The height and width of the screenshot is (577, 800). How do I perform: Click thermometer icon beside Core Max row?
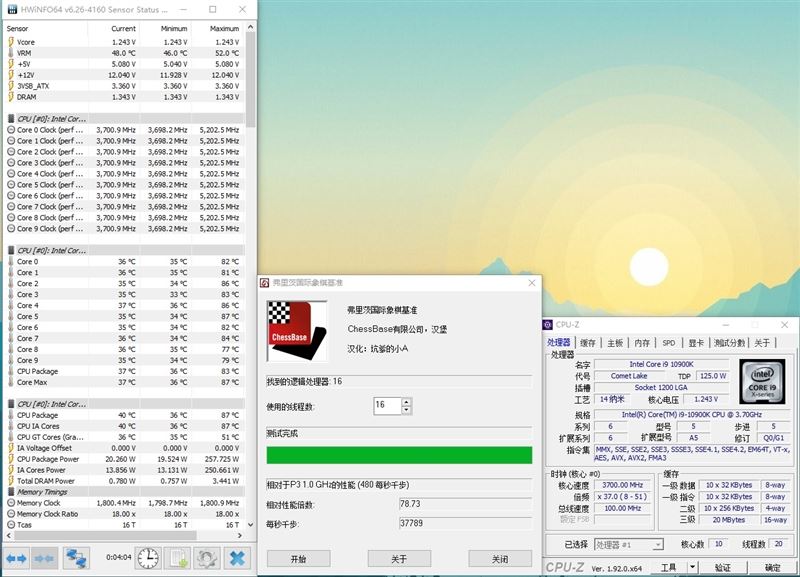[x=11, y=382]
